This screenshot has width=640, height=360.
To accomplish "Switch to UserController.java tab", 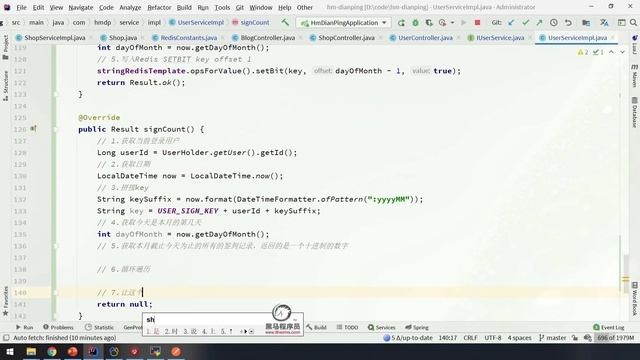I will coord(425,38).
